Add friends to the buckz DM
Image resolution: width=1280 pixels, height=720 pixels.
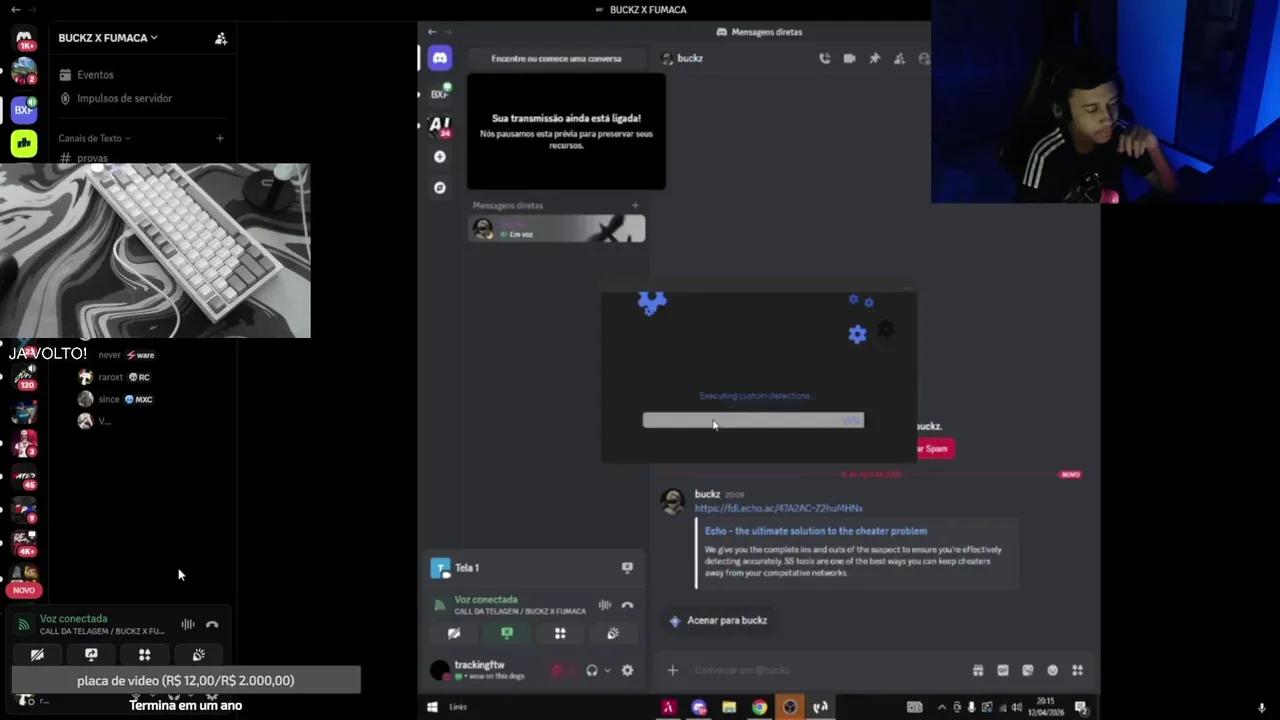[899, 58]
